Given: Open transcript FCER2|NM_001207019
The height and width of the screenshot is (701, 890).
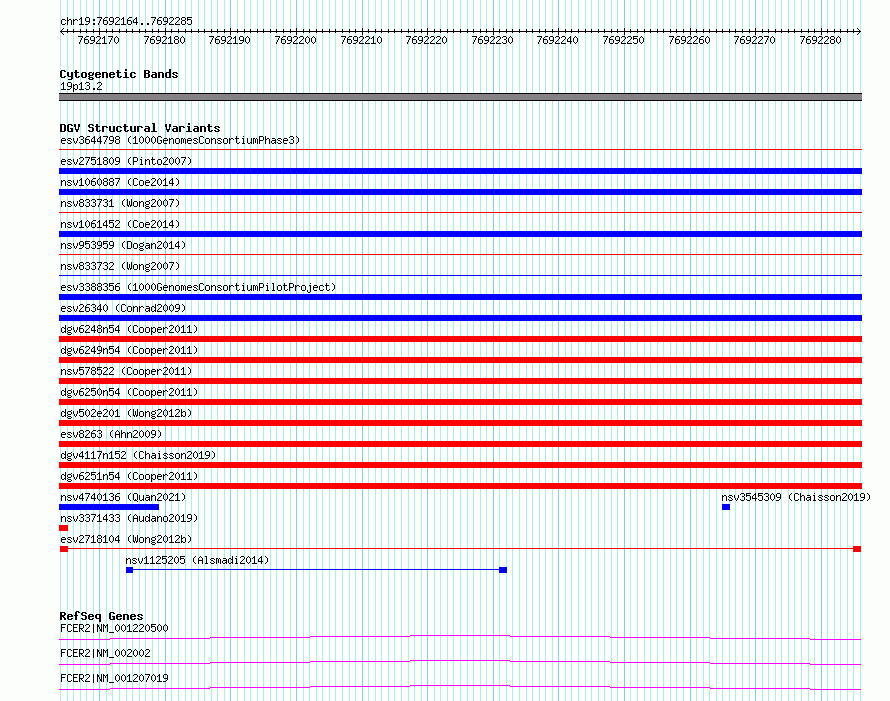Looking at the screenshot, I should pyautogui.click(x=114, y=678).
